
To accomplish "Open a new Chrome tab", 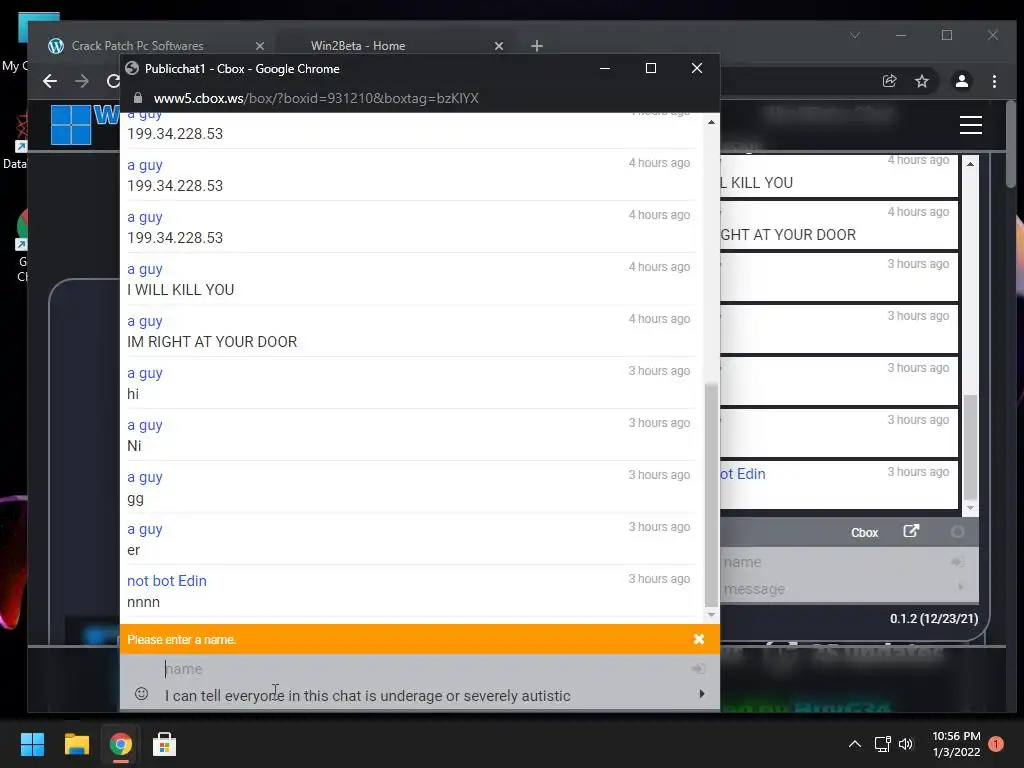I will tap(537, 46).
